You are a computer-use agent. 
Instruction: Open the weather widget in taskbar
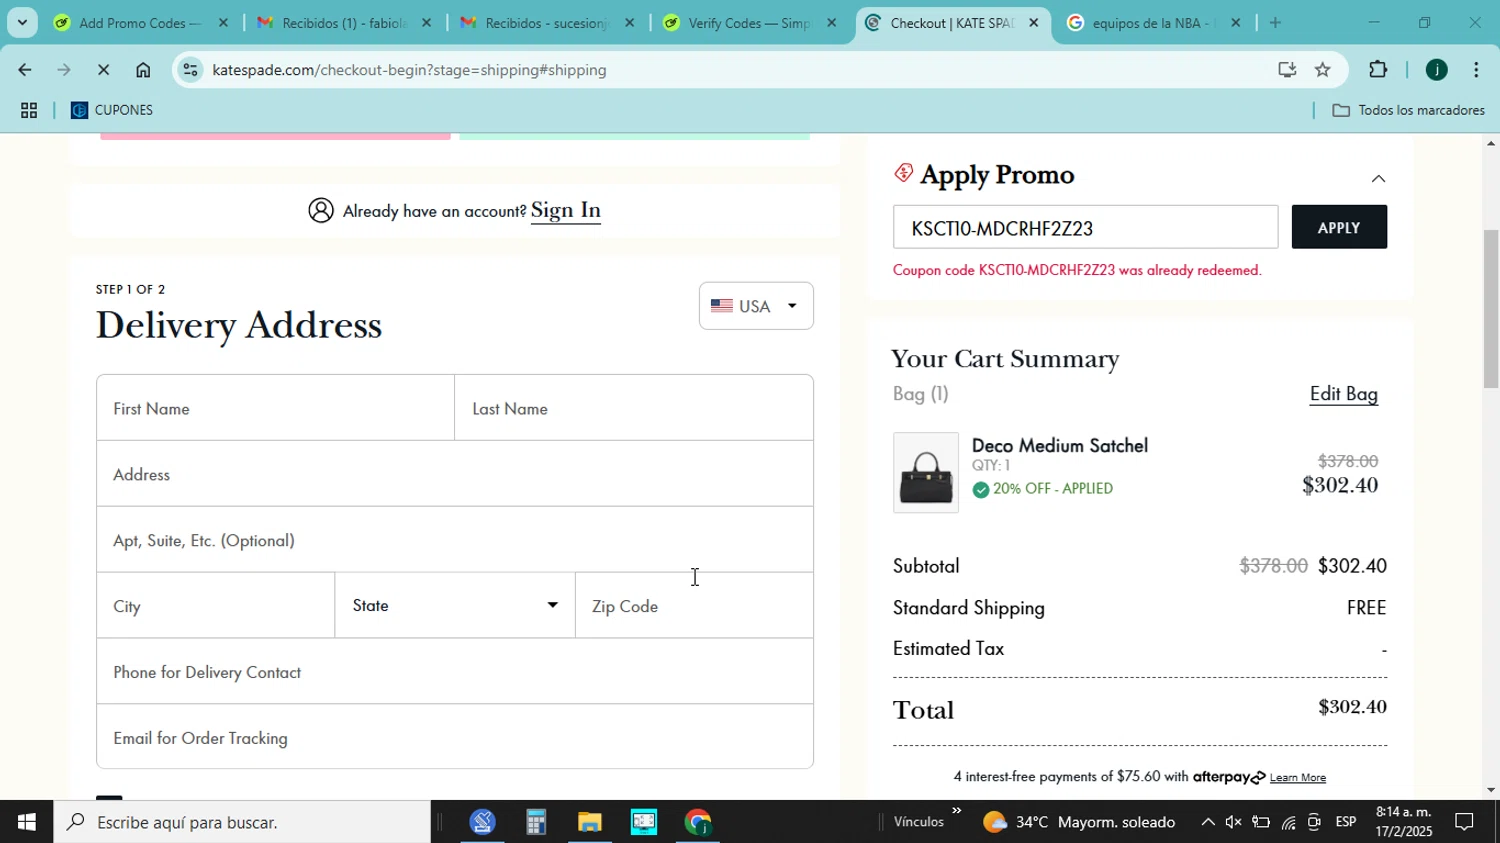coord(1079,822)
